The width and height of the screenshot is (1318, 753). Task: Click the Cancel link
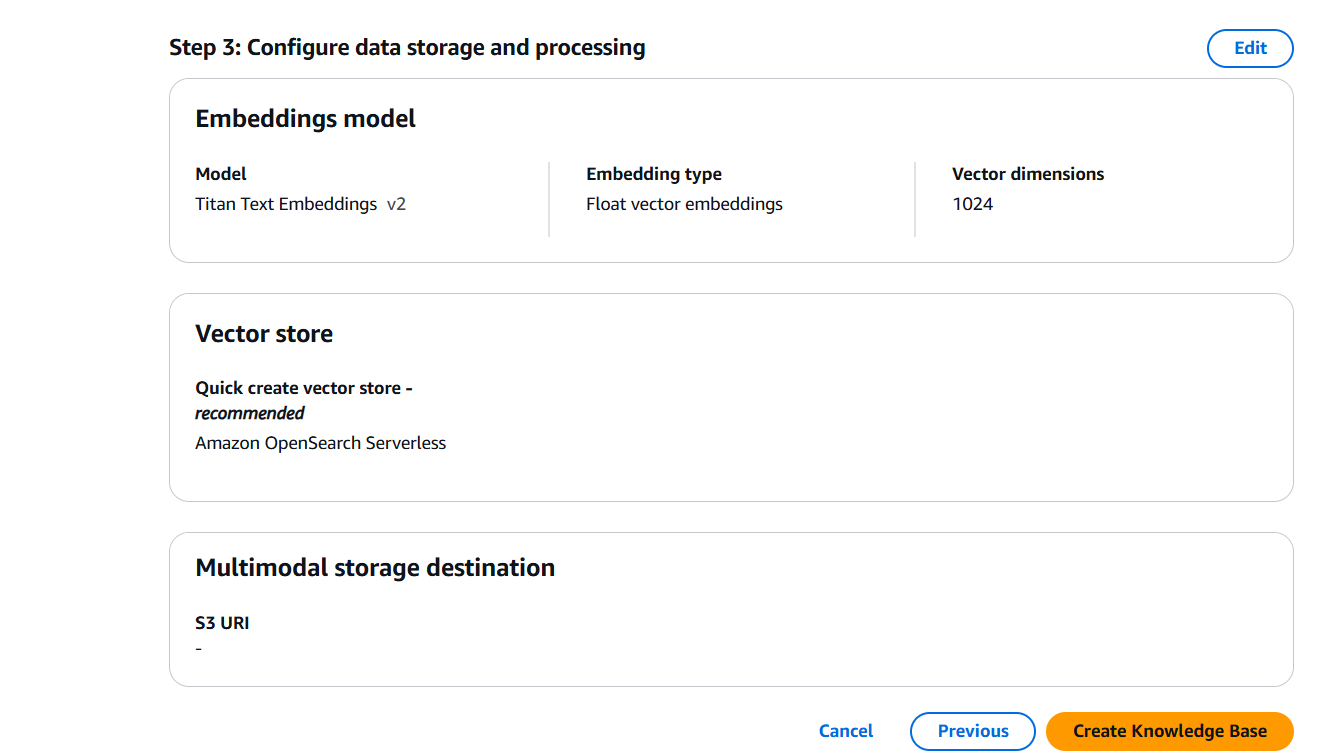[845, 731]
